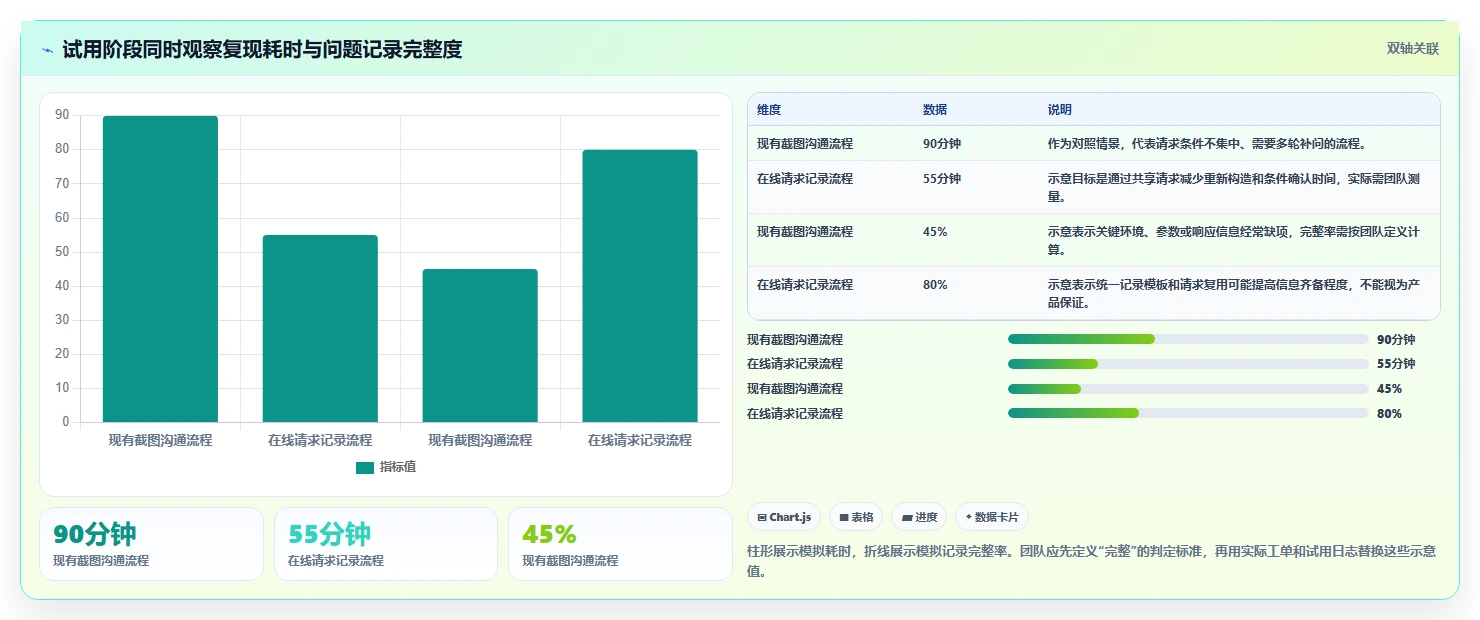1480x620 pixels.
Task: Click the 双轴关联 label in the header
Action: pos(1412,49)
